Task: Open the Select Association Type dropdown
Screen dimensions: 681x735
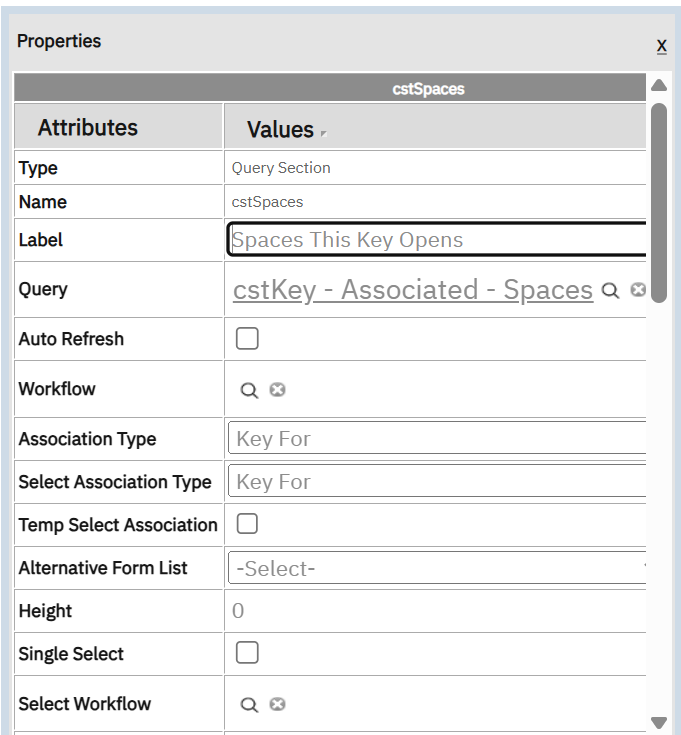Action: click(x=437, y=481)
